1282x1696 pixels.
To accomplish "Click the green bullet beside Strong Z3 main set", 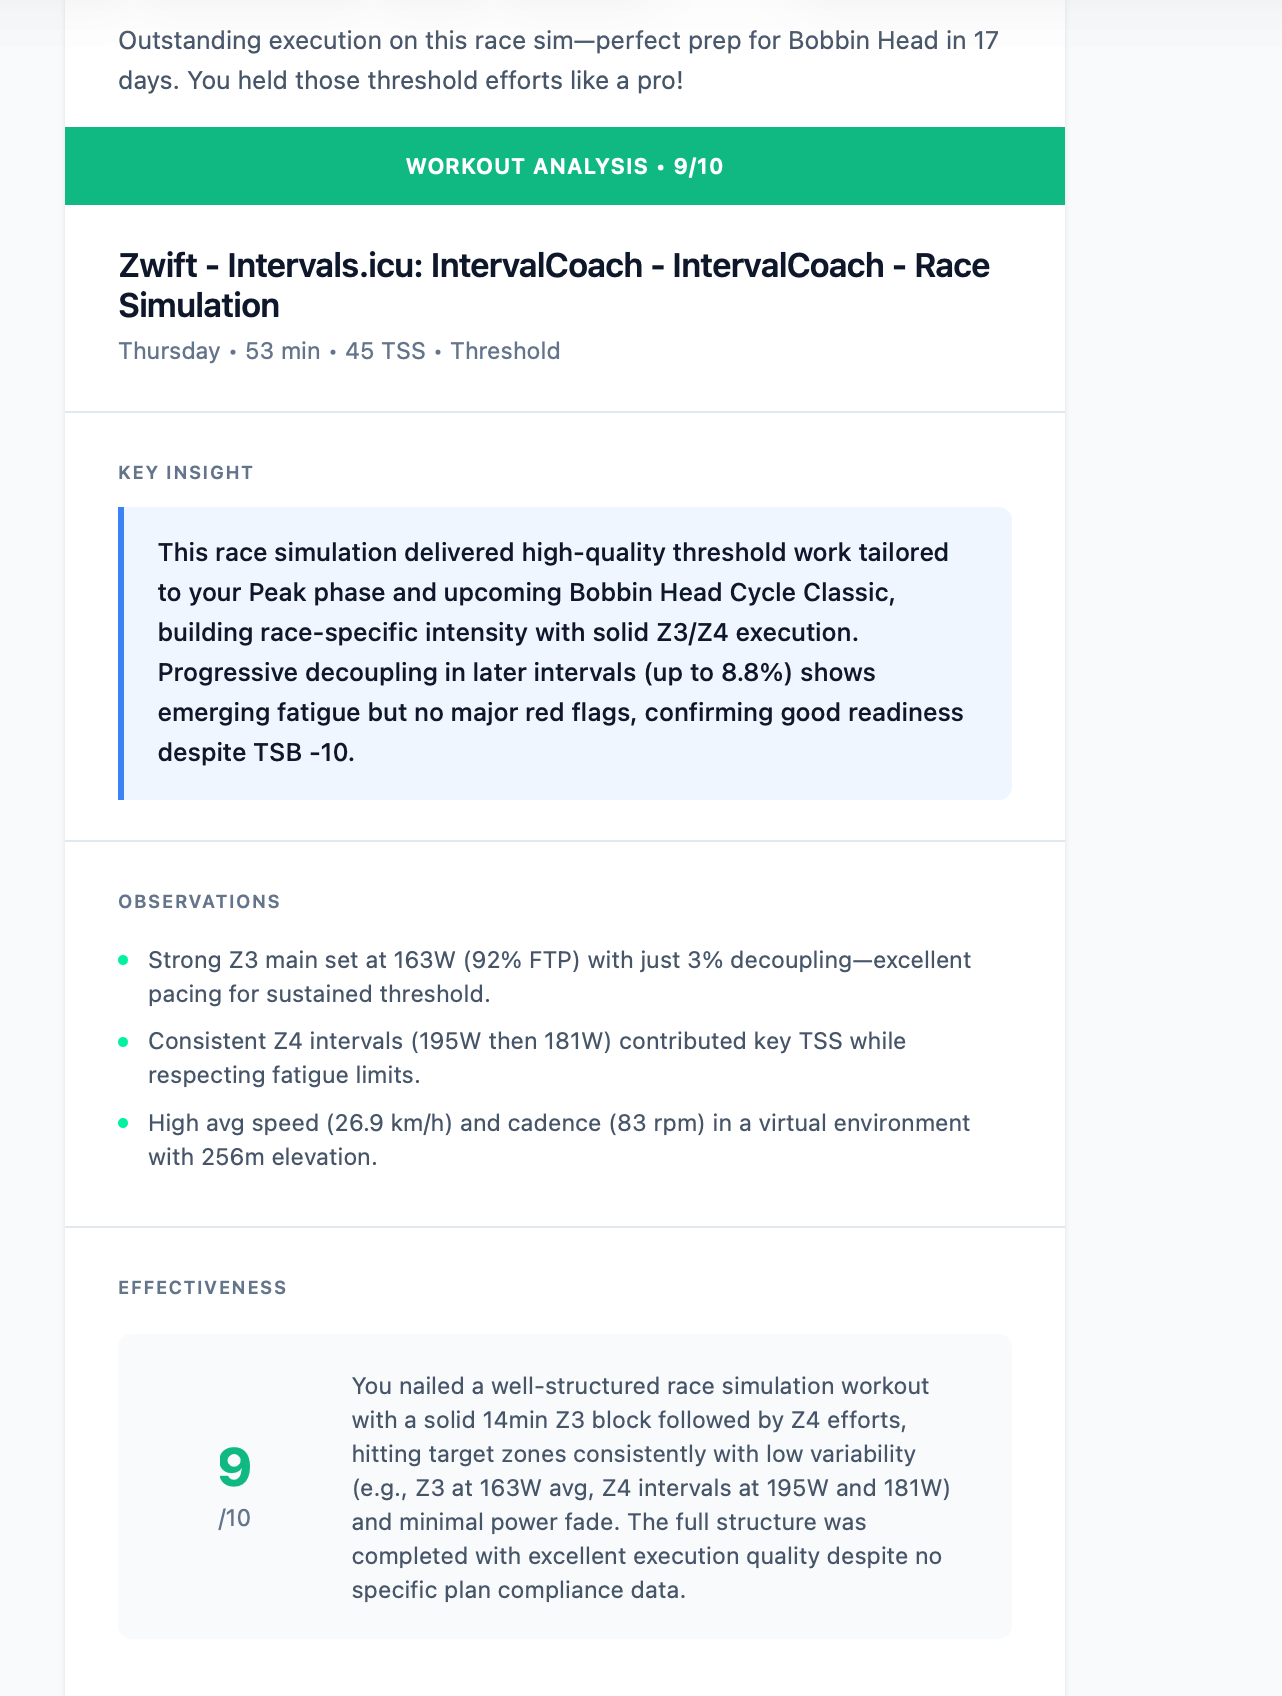I will pyautogui.click(x=124, y=960).
